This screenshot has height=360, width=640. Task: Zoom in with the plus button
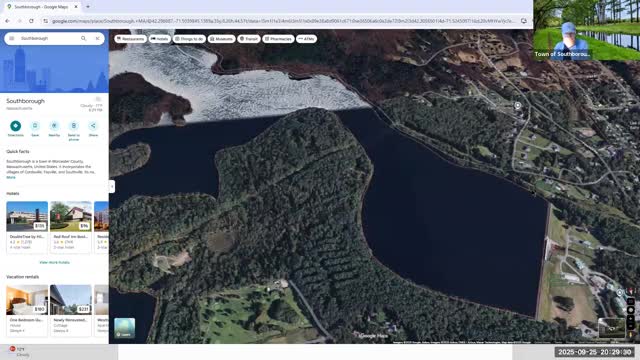click(631, 318)
